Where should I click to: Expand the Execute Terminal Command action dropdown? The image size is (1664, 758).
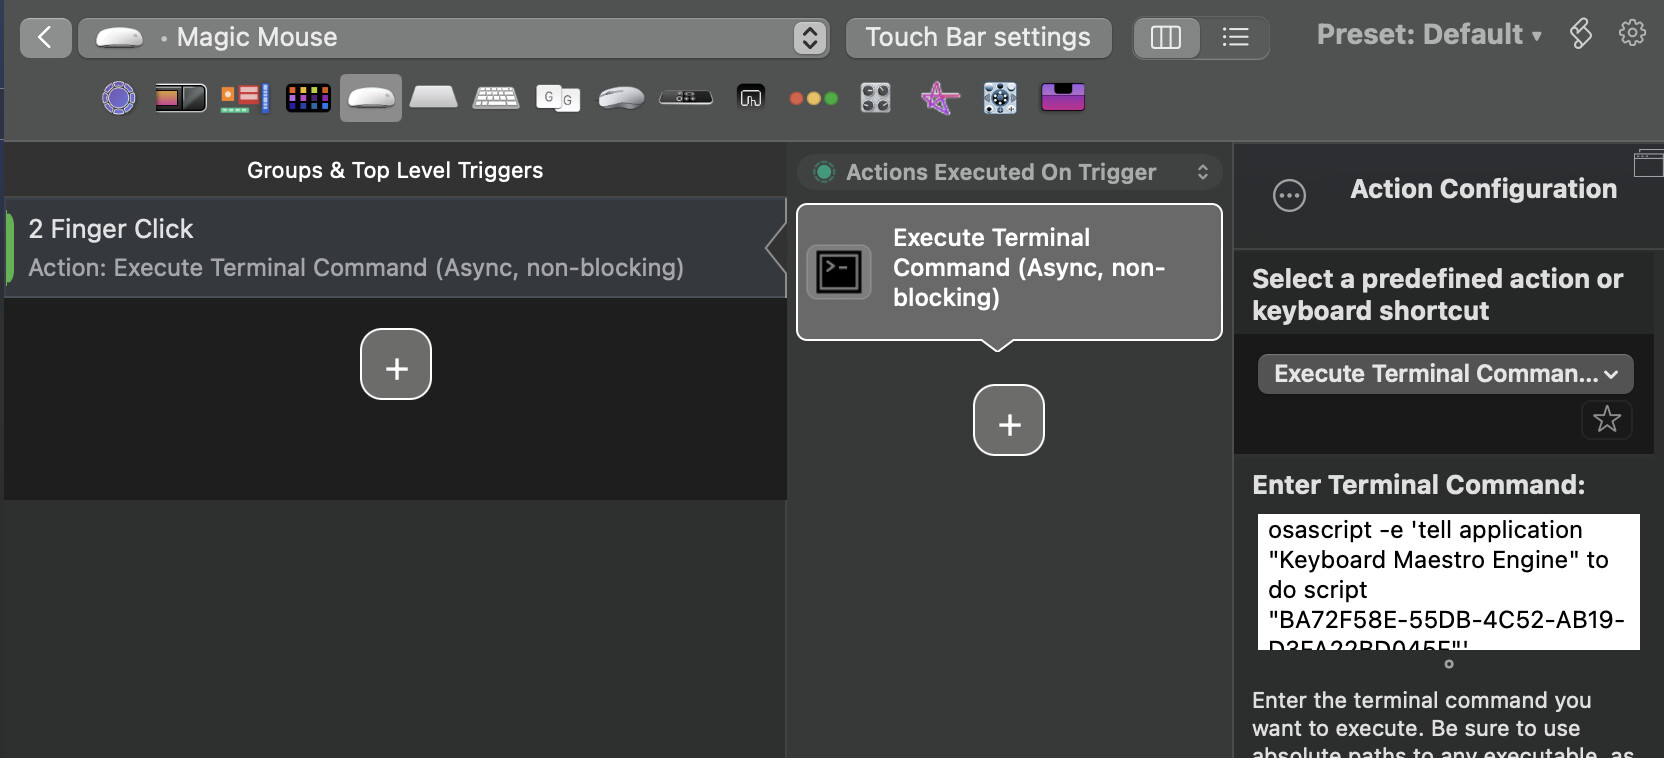coord(1445,374)
